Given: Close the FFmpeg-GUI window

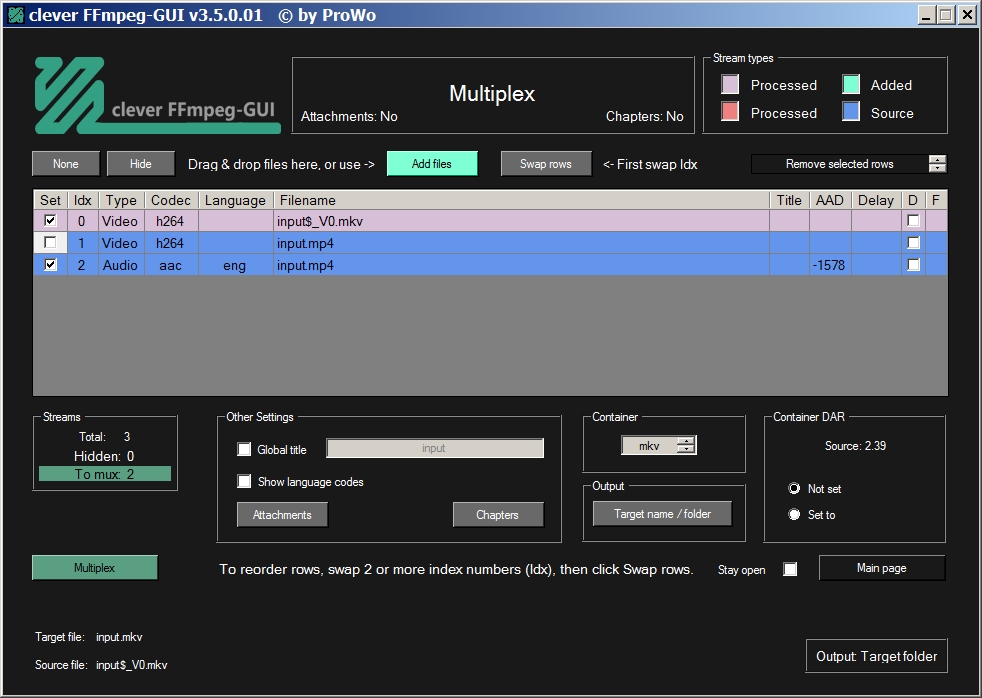Looking at the screenshot, I should [x=967, y=15].
